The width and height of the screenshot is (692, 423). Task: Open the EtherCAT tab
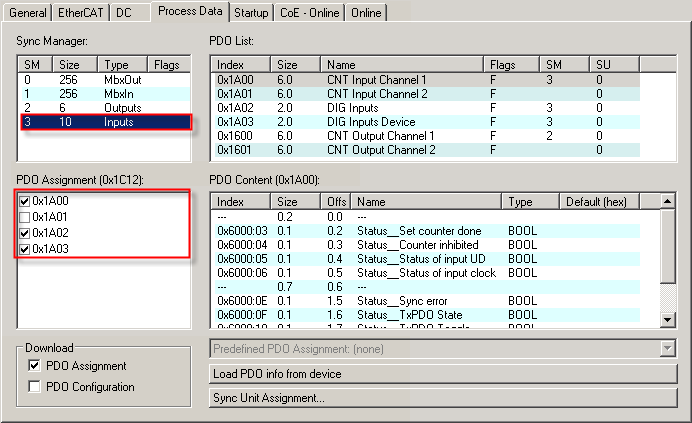(80, 13)
